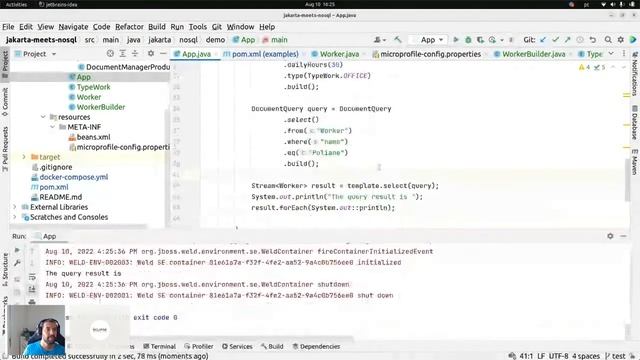The image size is (640, 360).
Task: Open the Profiler tool window
Action: (x=199, y=347)
